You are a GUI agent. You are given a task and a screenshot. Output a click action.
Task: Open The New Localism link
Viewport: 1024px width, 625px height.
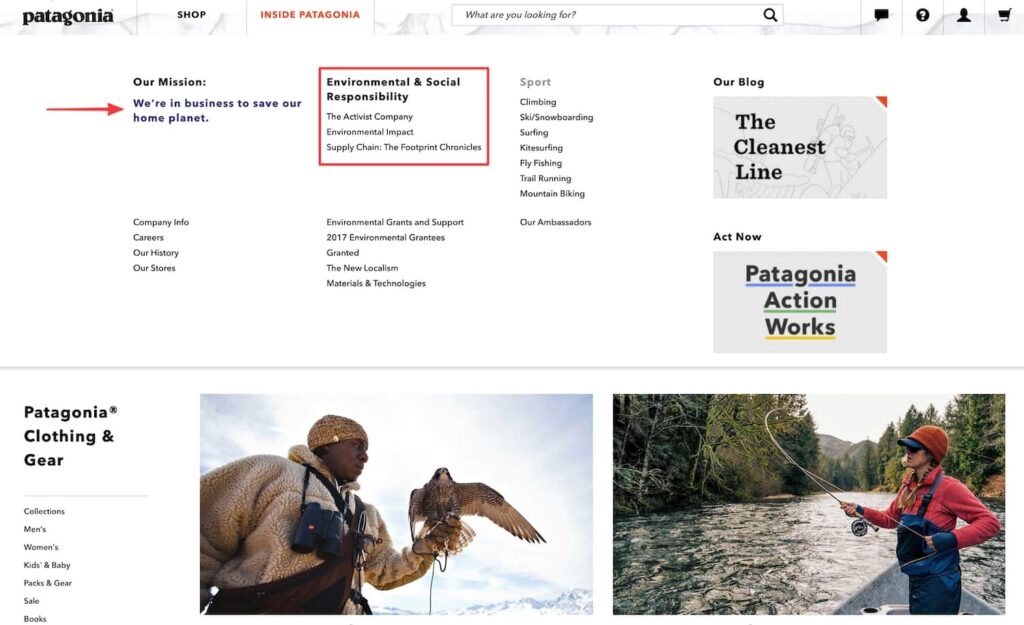tap(362, 268)
